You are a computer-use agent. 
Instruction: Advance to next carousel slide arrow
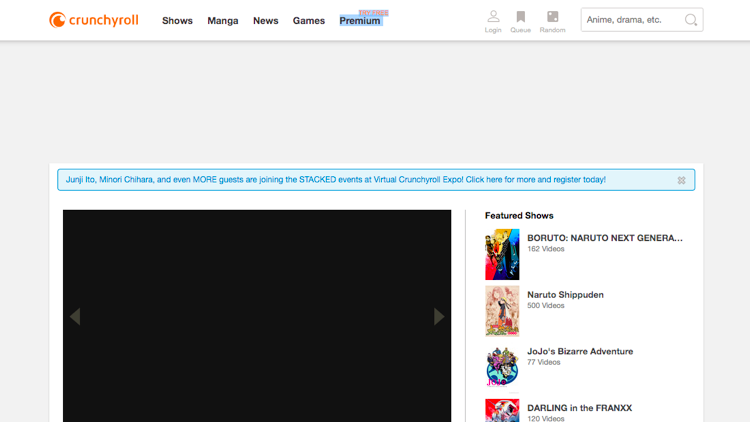(439, 316)
